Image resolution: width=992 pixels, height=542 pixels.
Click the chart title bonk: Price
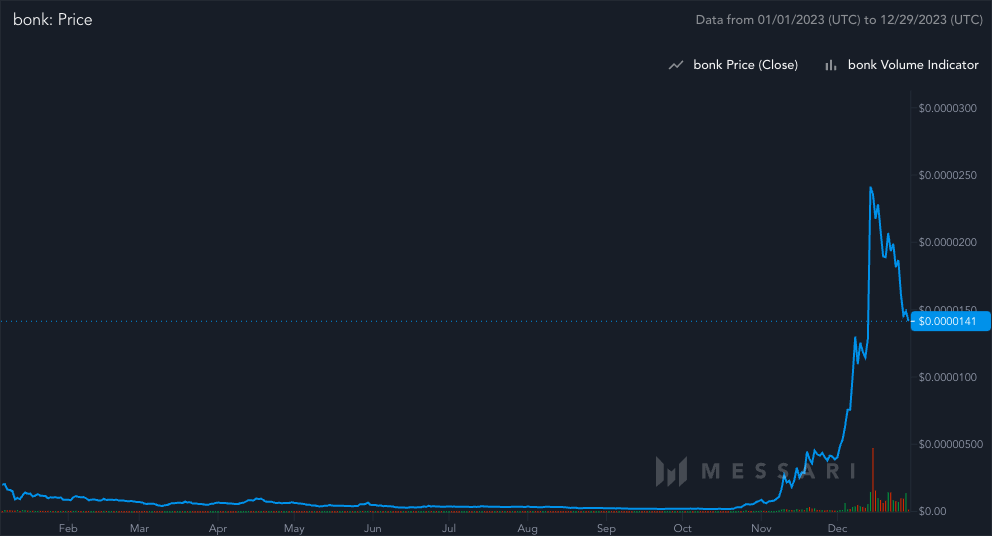click(x=53, y=20)
